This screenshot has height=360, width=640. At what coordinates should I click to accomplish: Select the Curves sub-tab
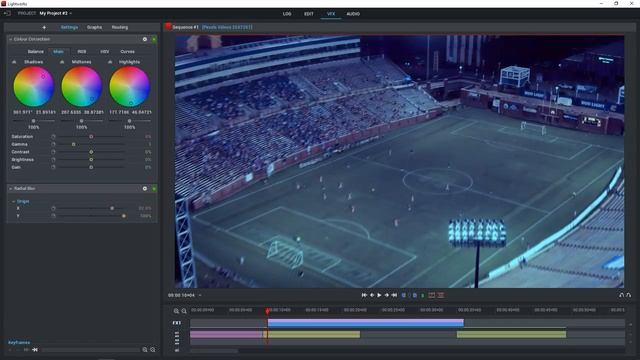(127, 51)
